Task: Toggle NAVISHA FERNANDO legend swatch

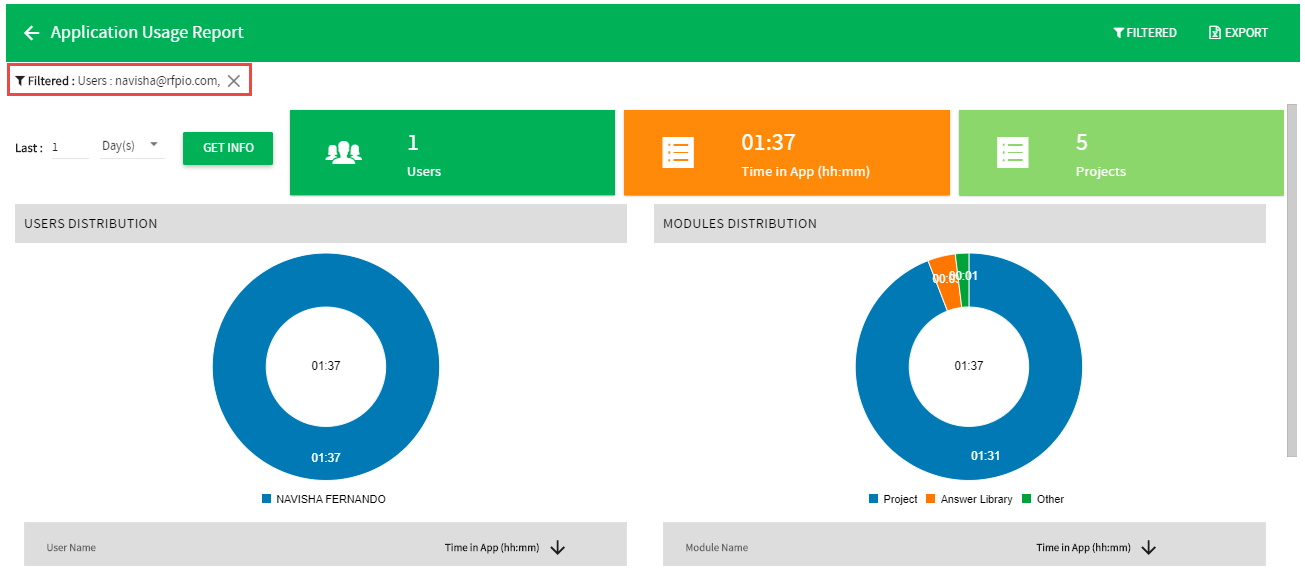Action: tap(266, 499)
